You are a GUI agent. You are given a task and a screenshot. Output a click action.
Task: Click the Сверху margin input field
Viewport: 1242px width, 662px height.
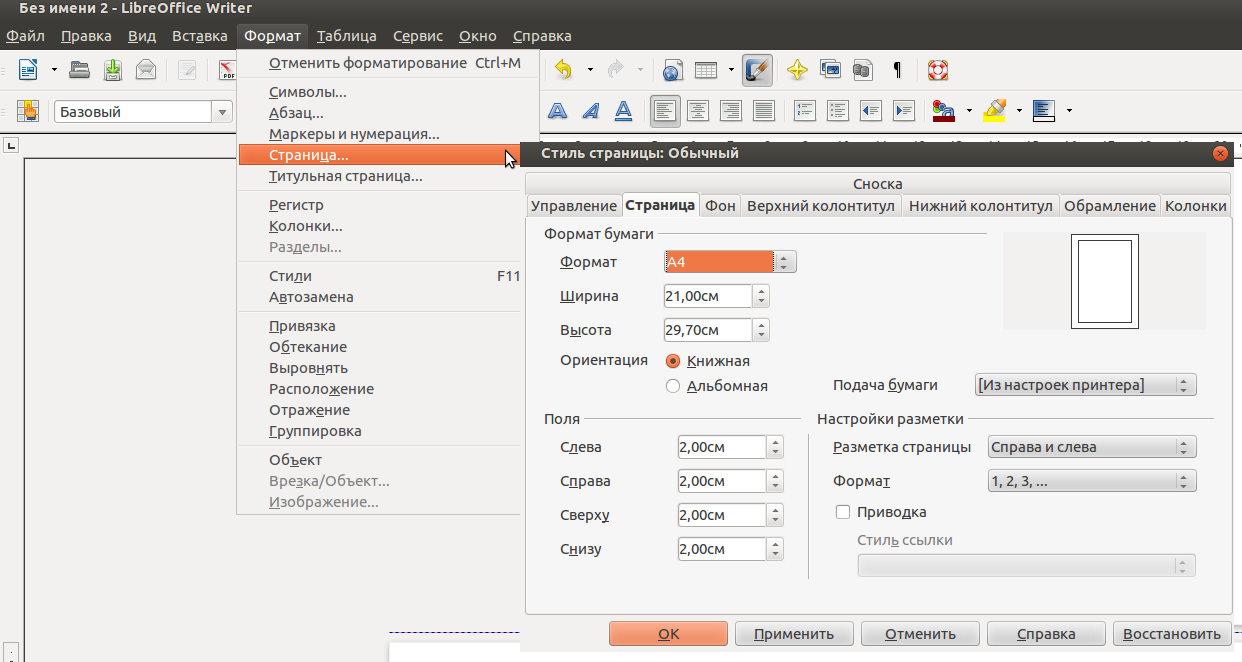[x=722, y=515]
